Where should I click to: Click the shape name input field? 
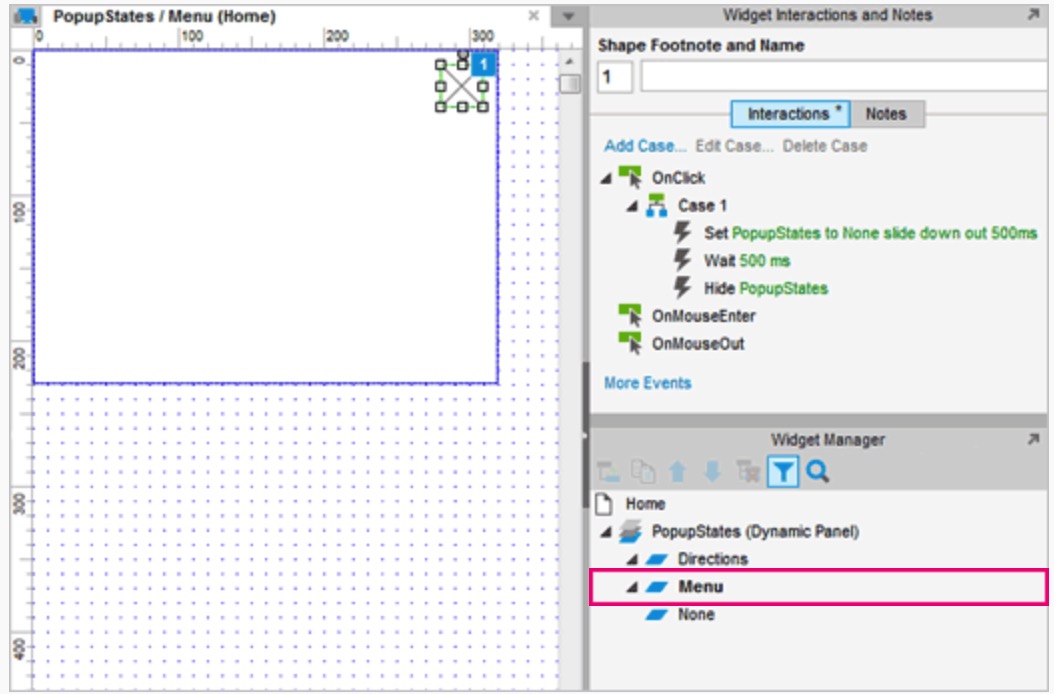(x=844, y=77)
